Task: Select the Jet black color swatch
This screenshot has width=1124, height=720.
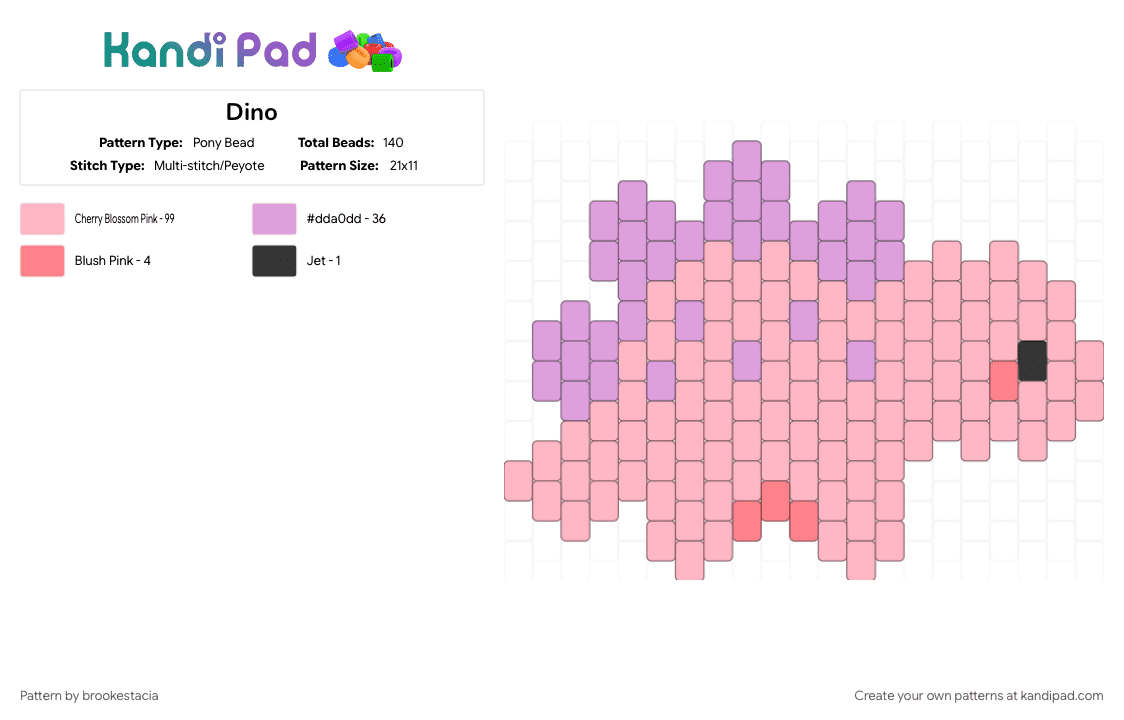Action: tap(274, 261)
